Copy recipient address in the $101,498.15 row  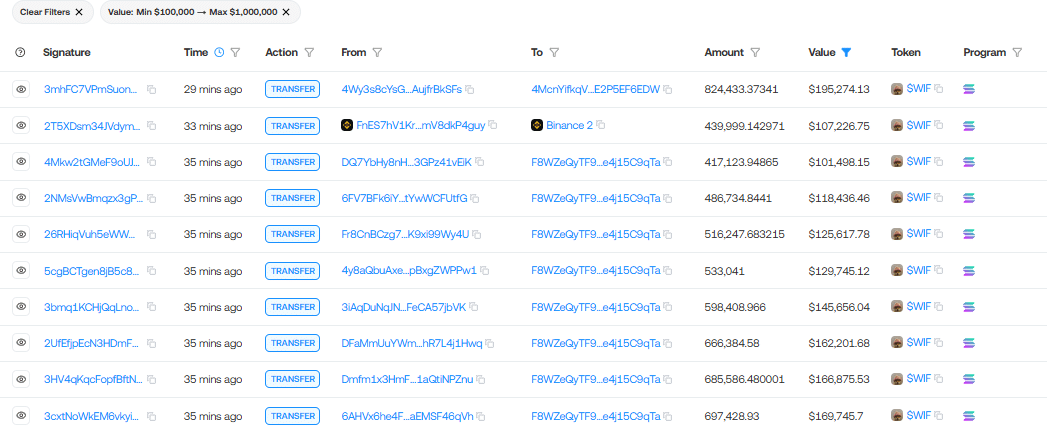point(668,162)
